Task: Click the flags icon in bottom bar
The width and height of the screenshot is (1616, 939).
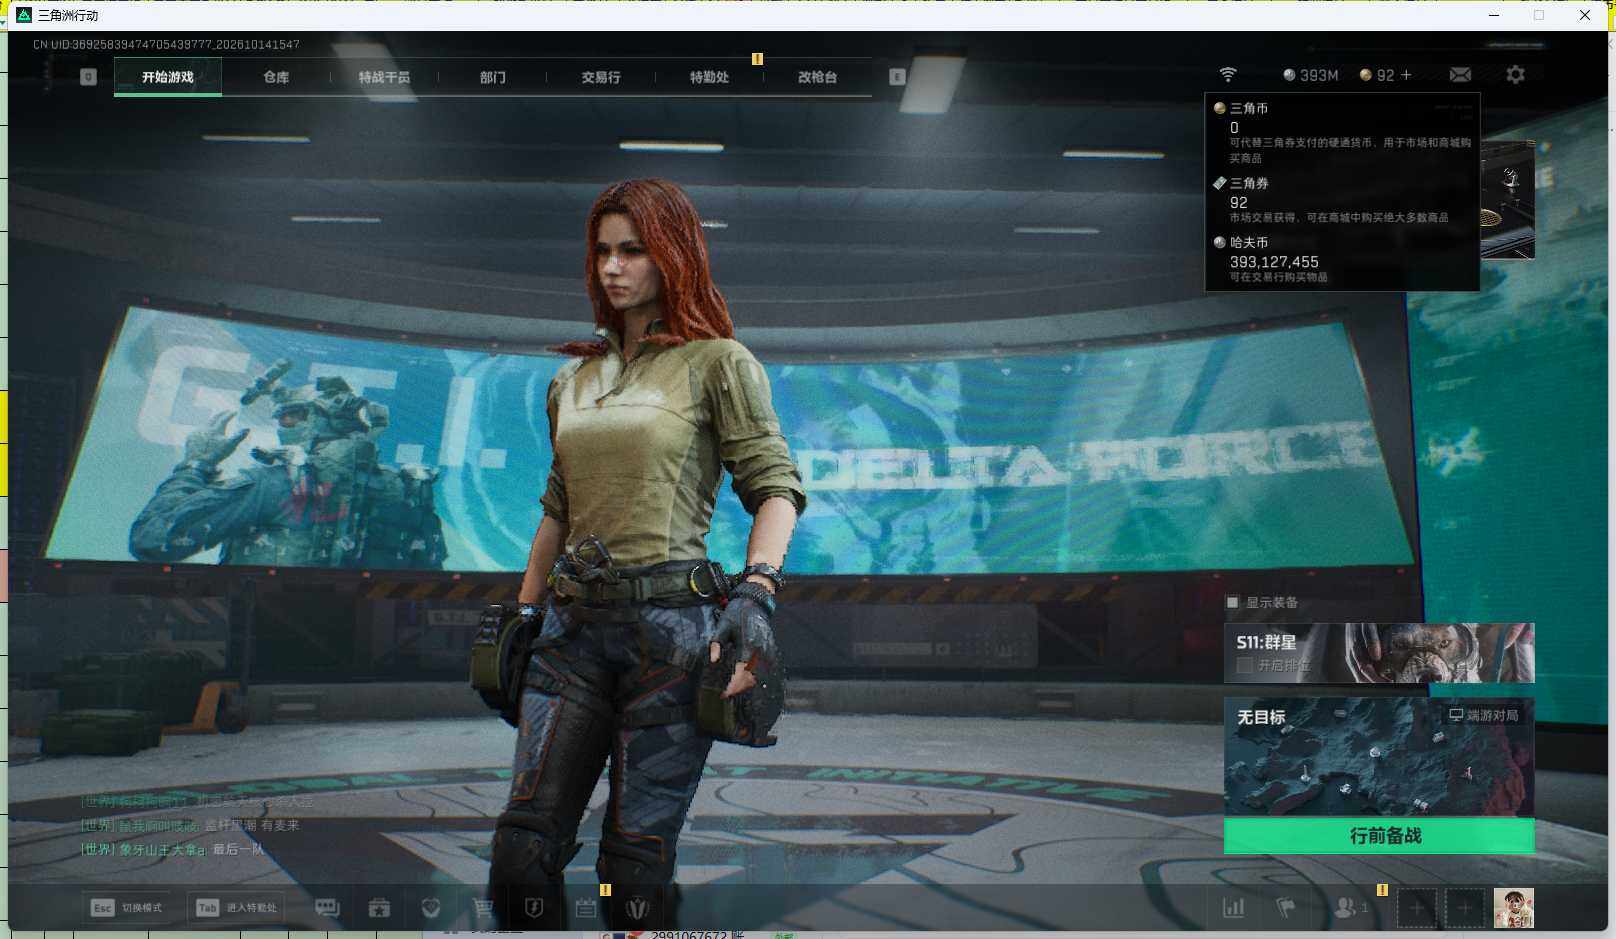Action: [1286, 908]
